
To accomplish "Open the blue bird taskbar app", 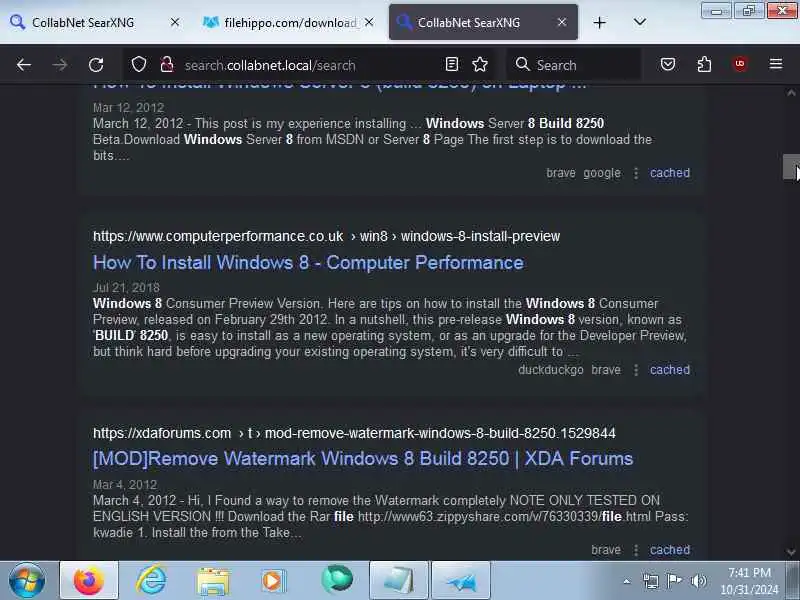I will coord(461,580).
